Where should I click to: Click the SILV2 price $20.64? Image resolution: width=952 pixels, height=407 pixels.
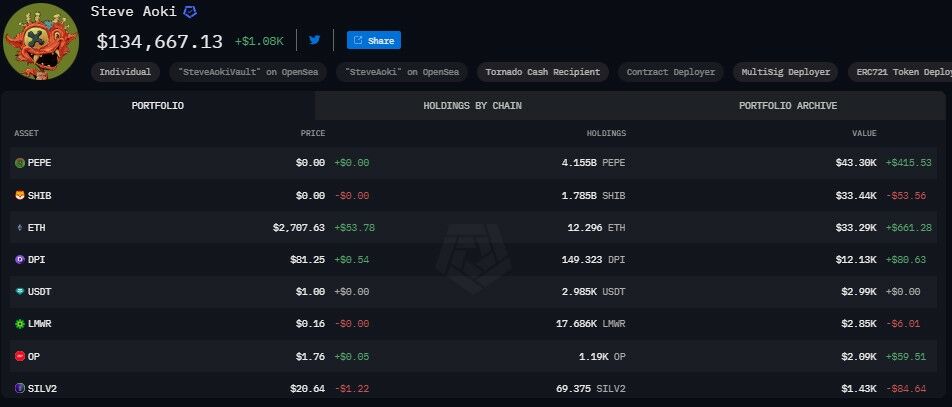coord(307,388)
